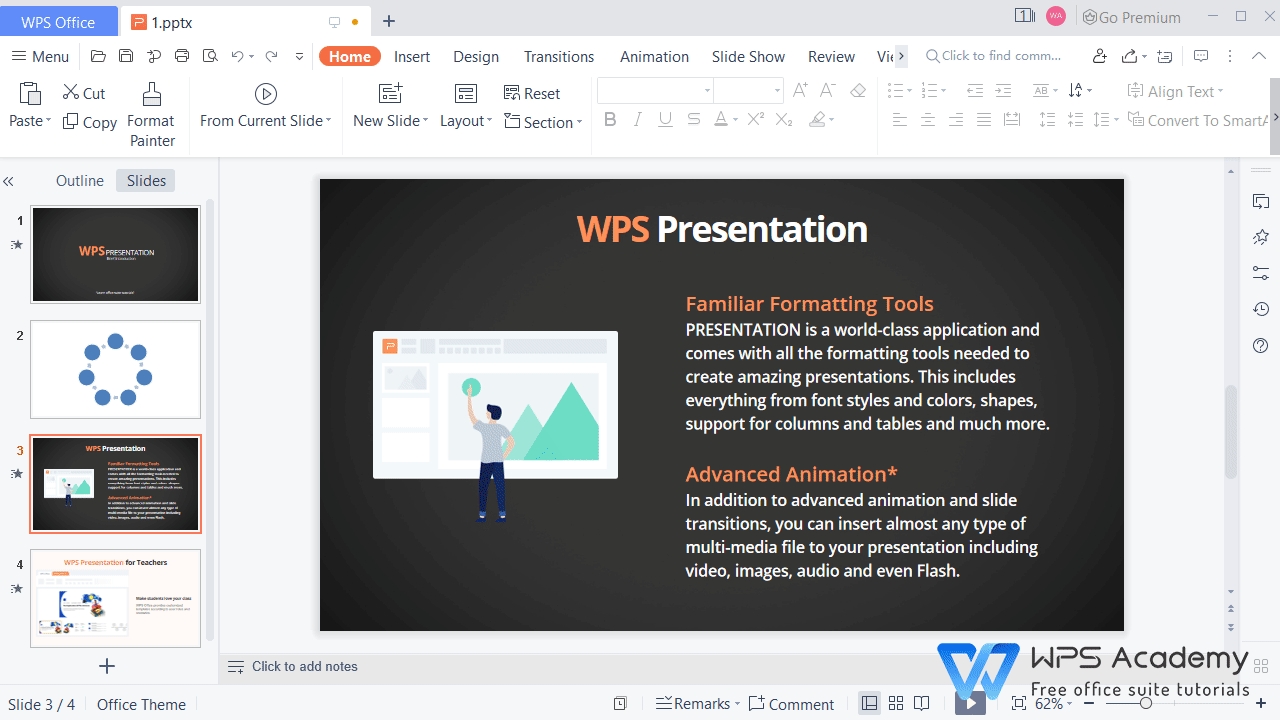Select the Format Painter tool
Screen dimensions: 1280x720
pos(152,113)
